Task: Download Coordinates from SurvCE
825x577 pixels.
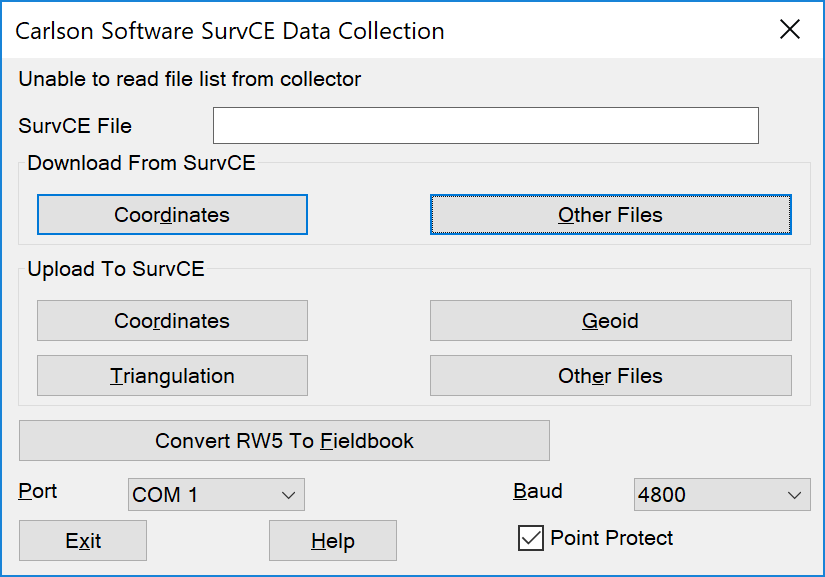Action: 172,215
